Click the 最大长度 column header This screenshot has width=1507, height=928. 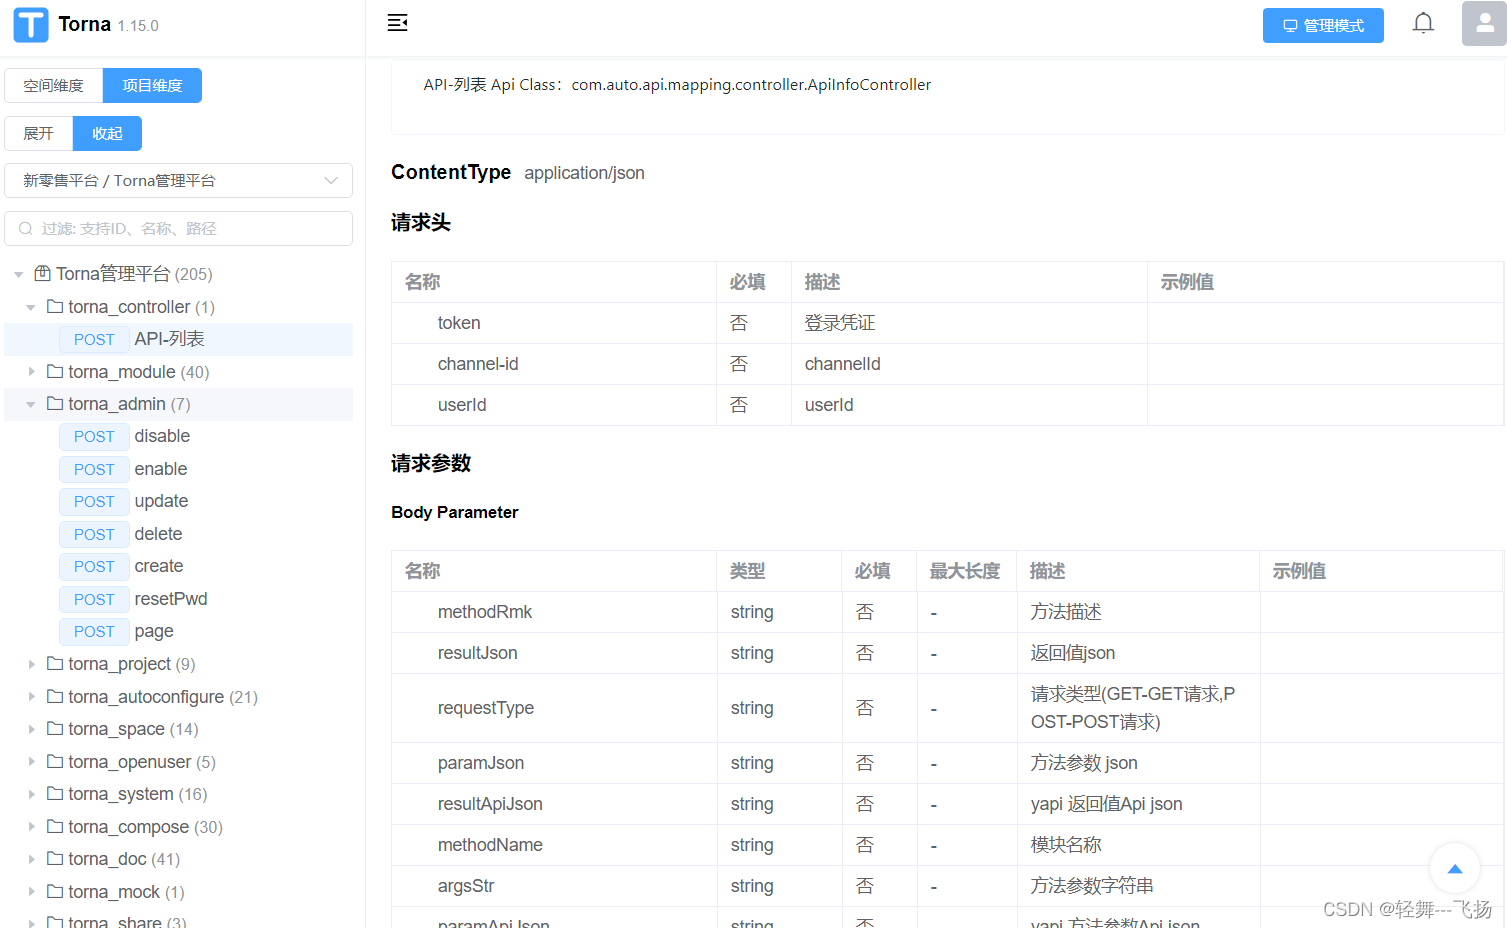(x=965, y=571)
